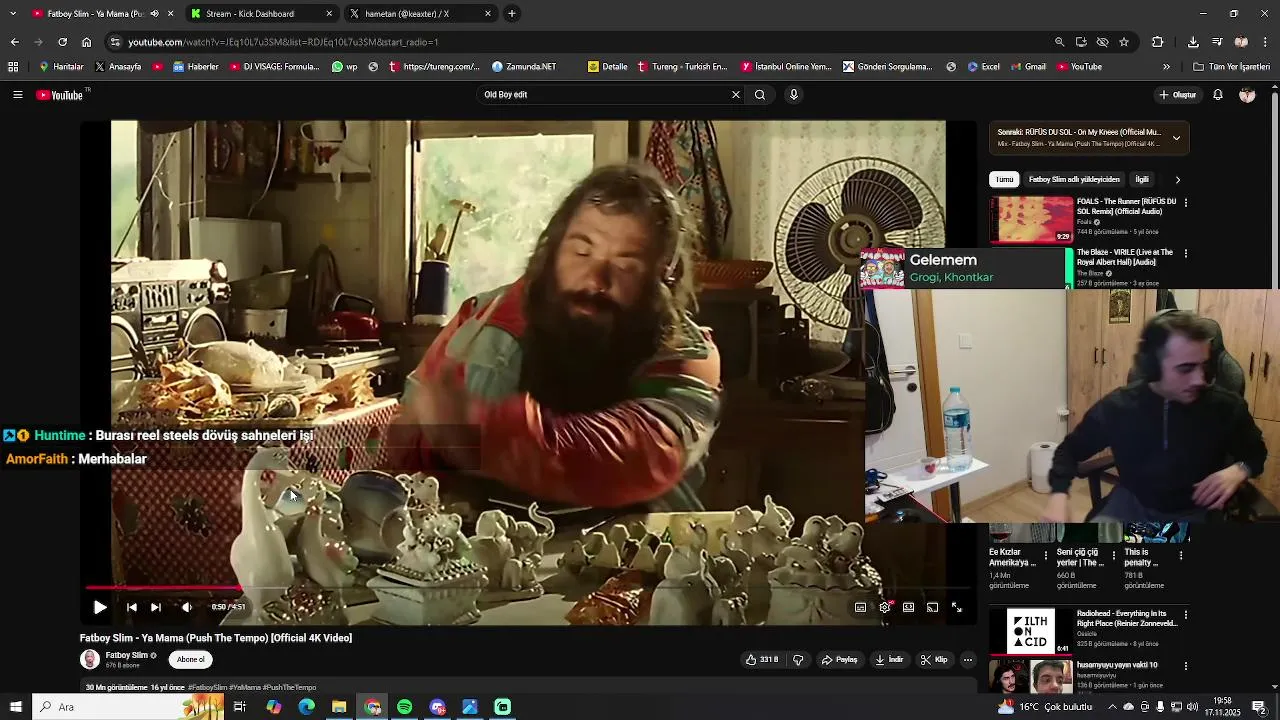Image resolution: width=1280 pixels, height=720 pixels.
Task: Open Spotify from the taskbar
Action: pos(405,707)
